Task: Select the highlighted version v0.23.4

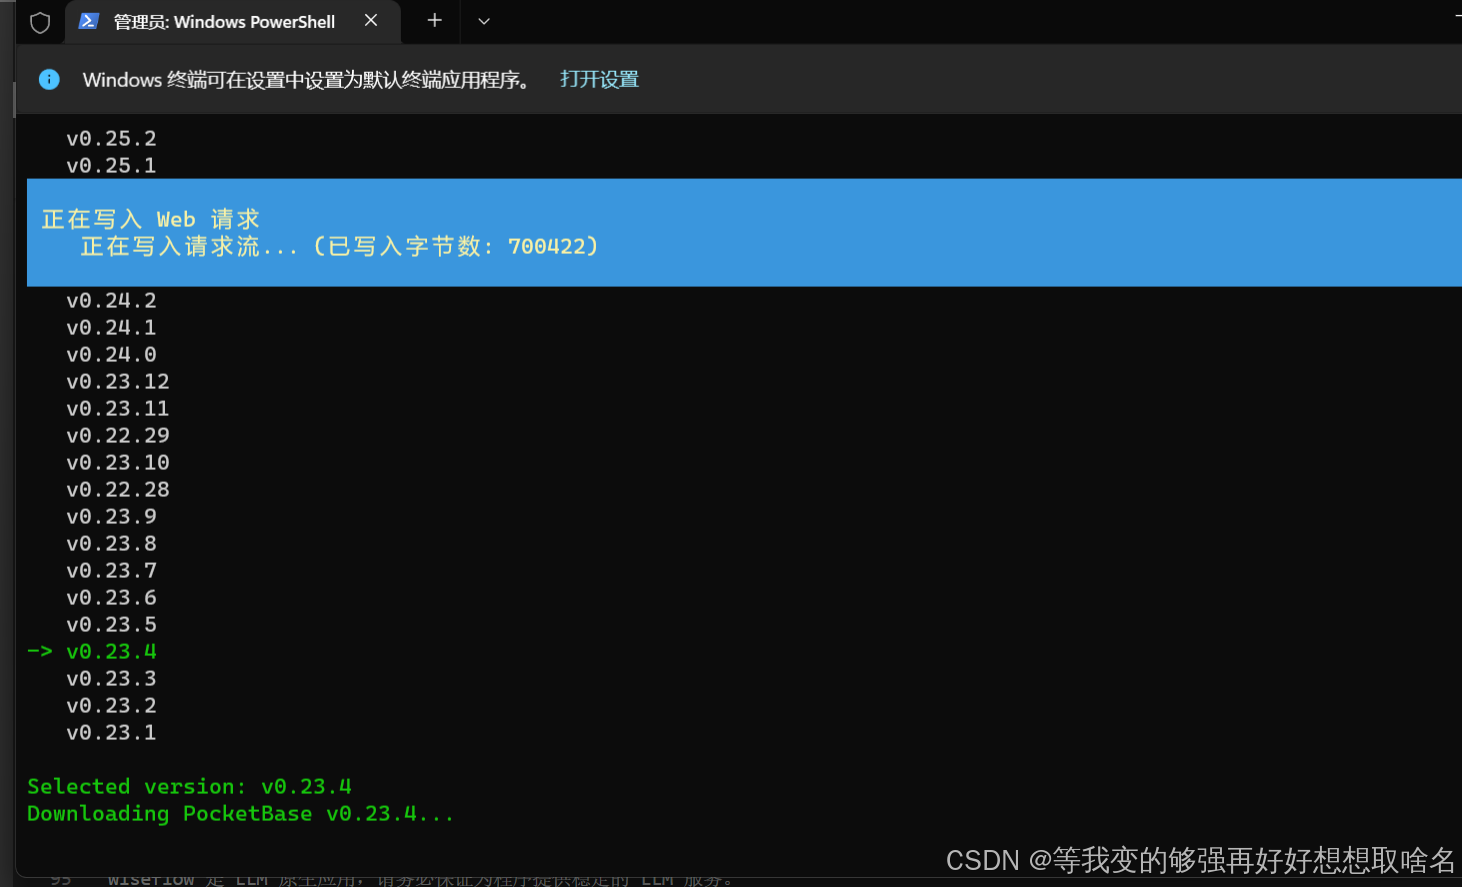Action: [111, 651]
